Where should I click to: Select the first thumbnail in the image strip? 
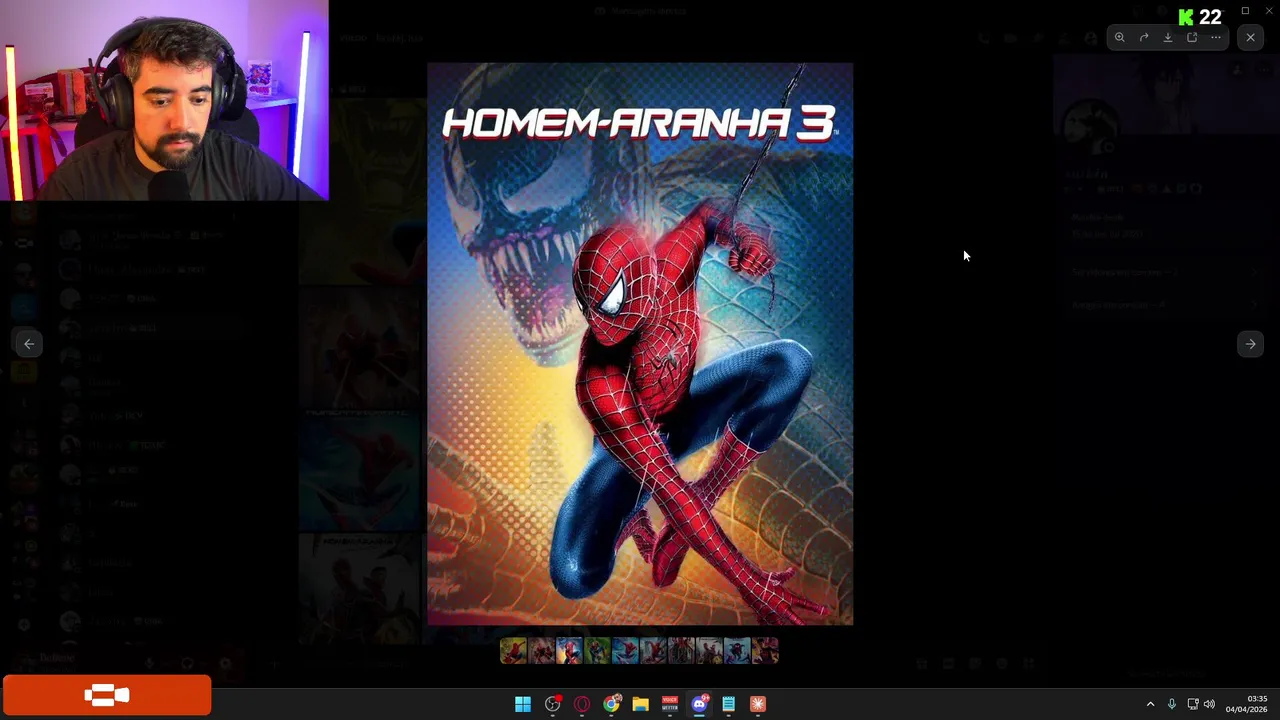coord(513,652)
